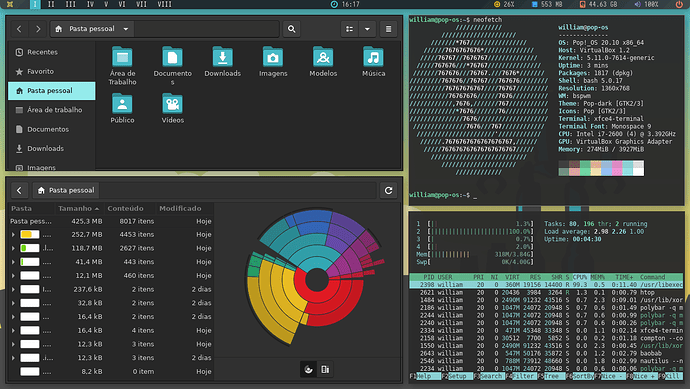690x389 pixels.
Task: Sort by the Pasta column header
Action: click(31, 209)
